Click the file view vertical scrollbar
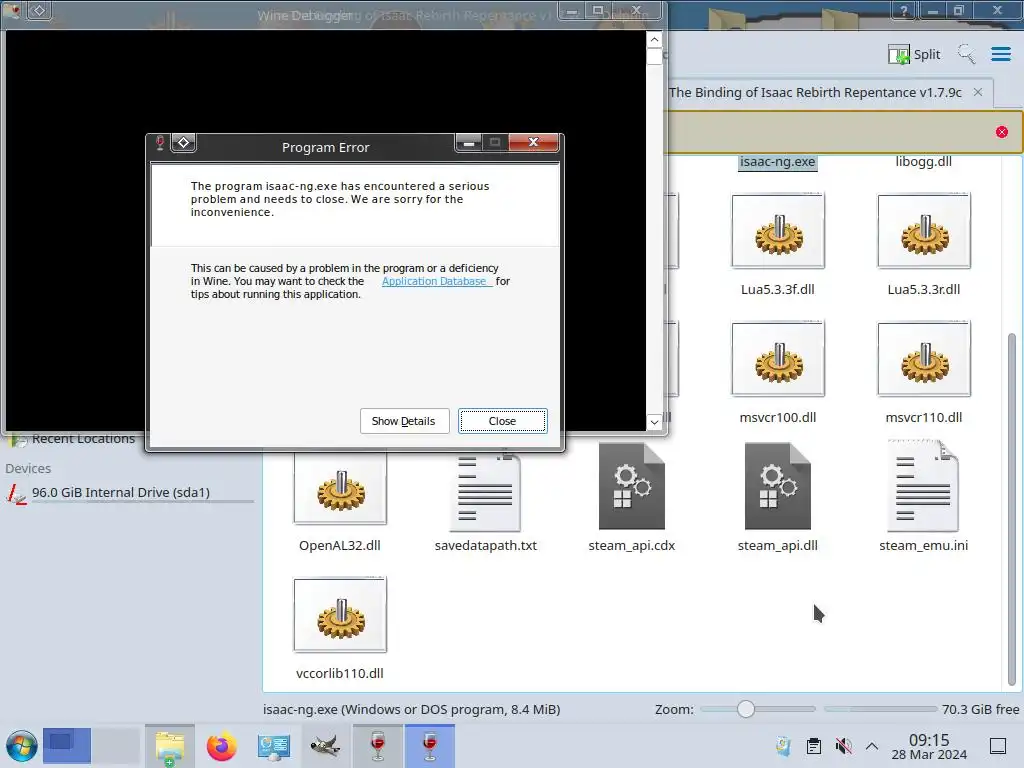1024x768 pixels. click(1012, 509)
